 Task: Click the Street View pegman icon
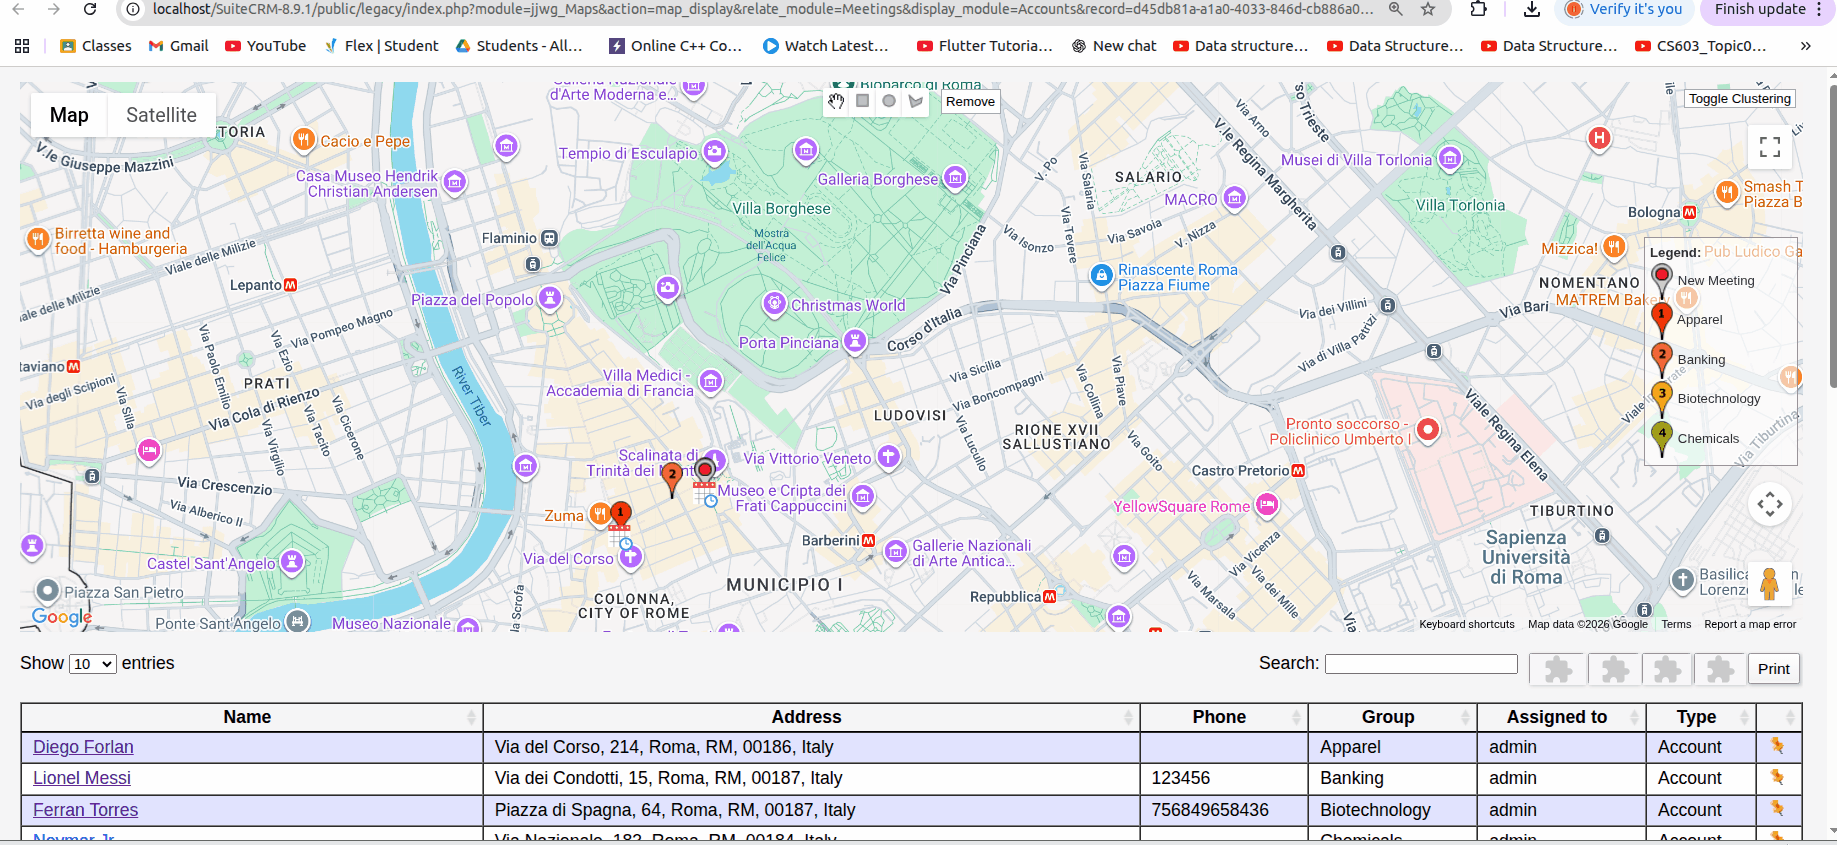click(x=1769, y=583)
